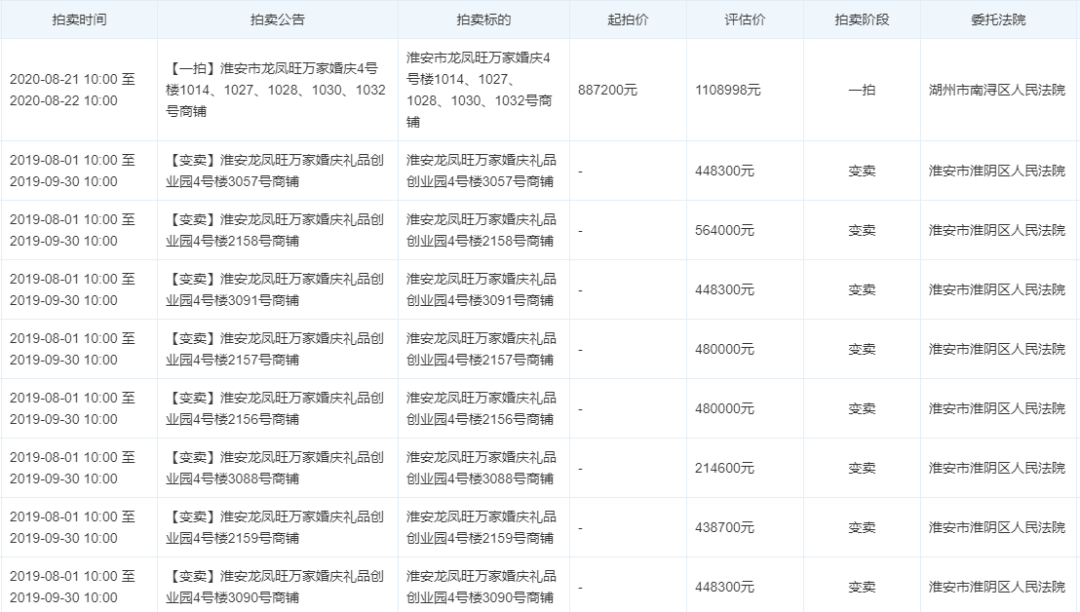Click 变卖 stage in the 3057号商铺 row
Viewport: 1080px width, 612px height.
(862, 171)
